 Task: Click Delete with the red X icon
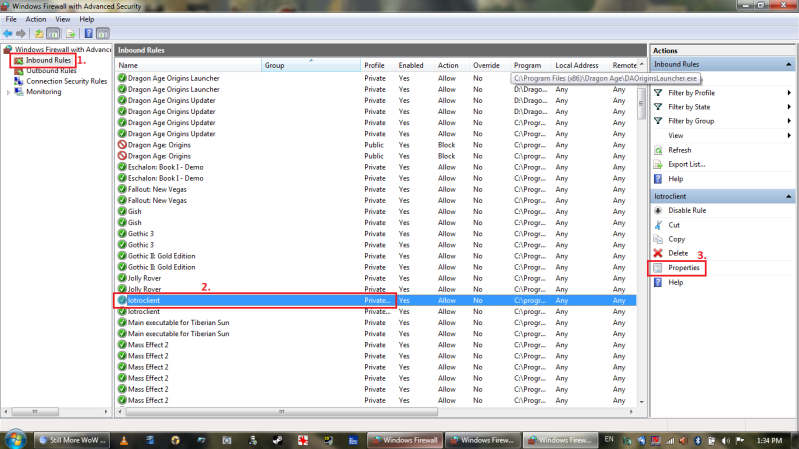tap(678, 253)
